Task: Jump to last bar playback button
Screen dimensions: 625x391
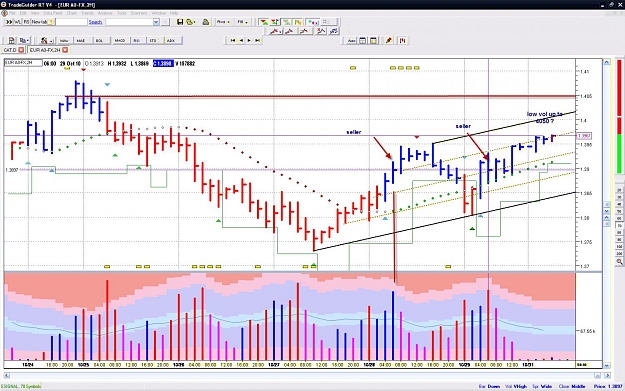Action: coord(258,40)
